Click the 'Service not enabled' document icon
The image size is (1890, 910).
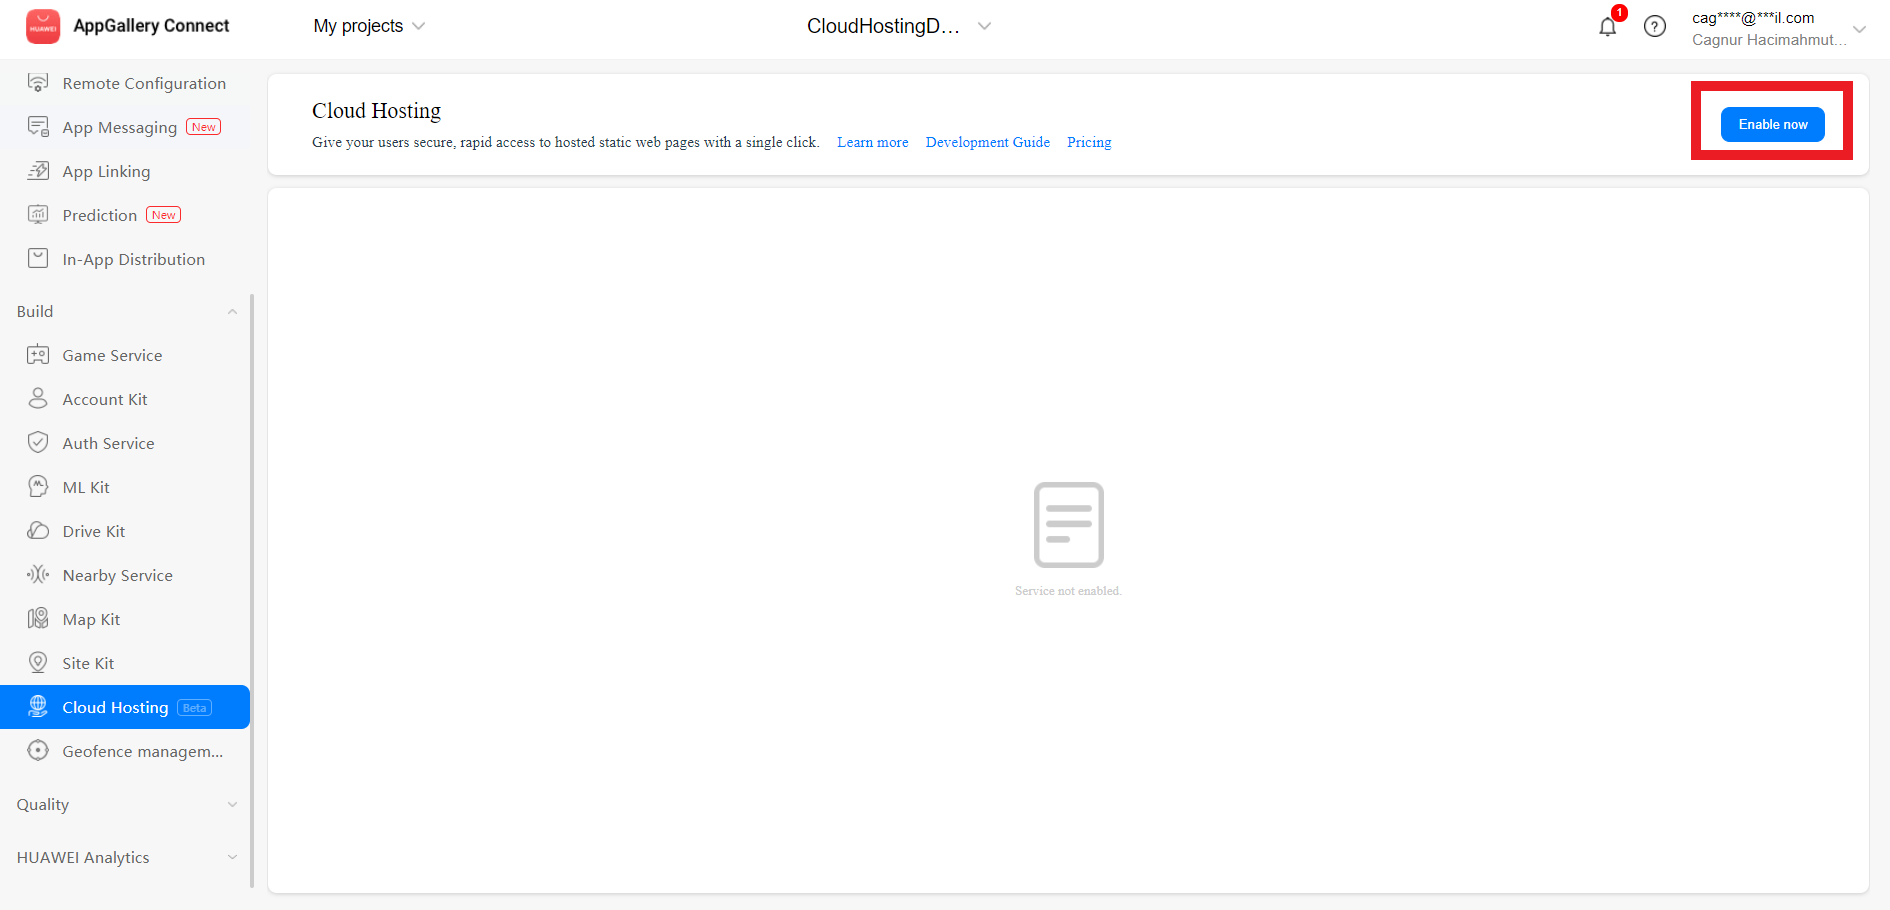(1068, 525)
